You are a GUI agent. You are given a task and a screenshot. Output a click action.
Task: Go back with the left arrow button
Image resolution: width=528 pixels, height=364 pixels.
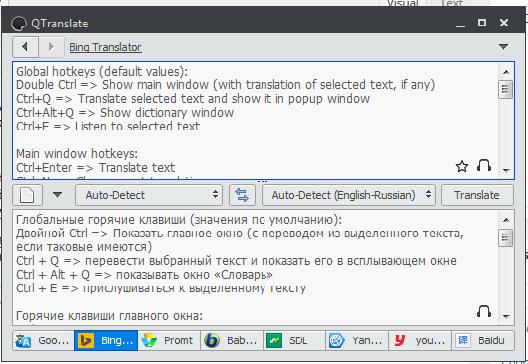coord(25,47)
